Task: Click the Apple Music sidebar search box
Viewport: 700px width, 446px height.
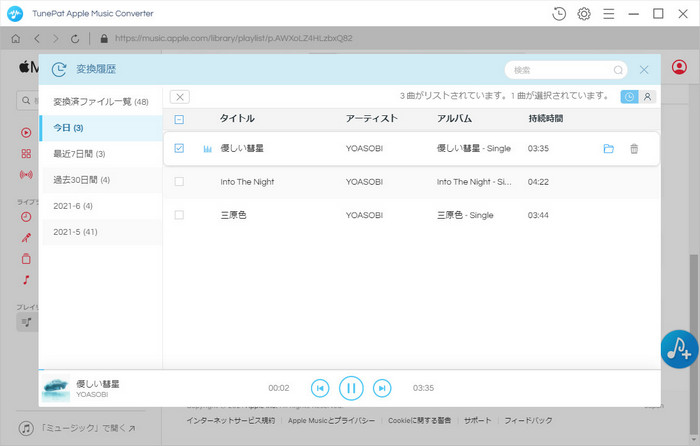Action: tap(28, 101)
